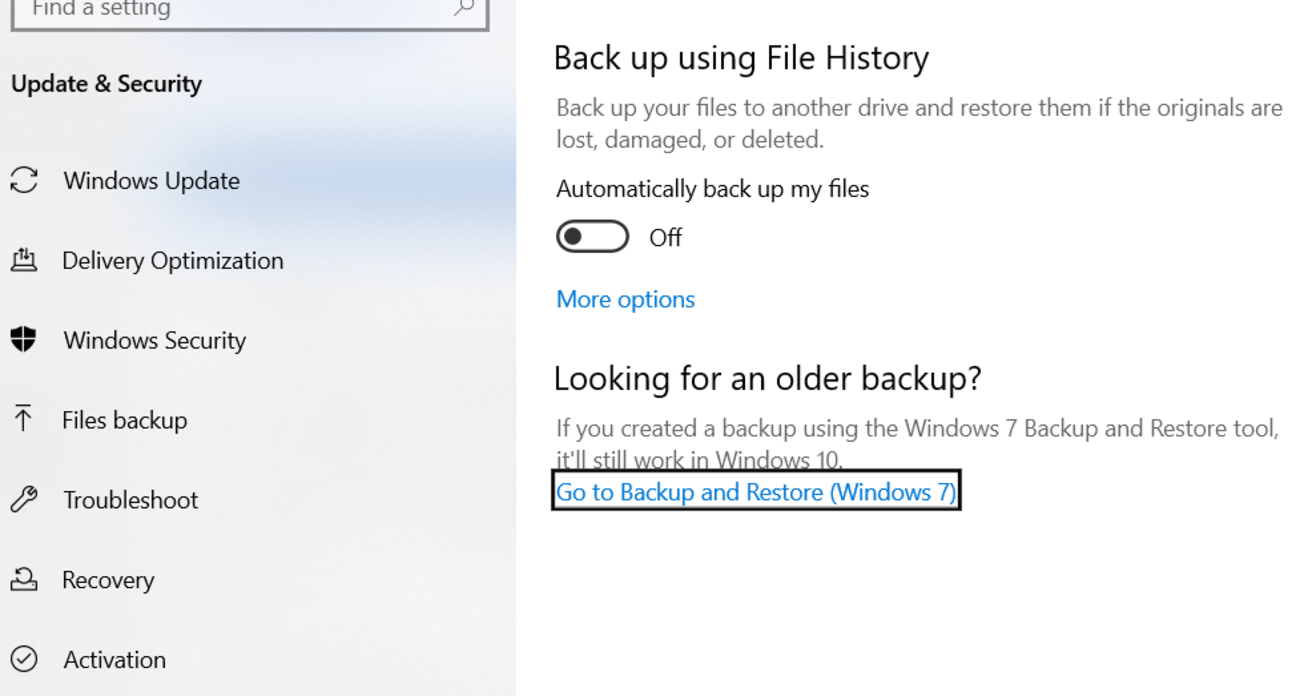
Task: Click the Recovery icon in the sidebar
Action: click(x=24, y=579)
